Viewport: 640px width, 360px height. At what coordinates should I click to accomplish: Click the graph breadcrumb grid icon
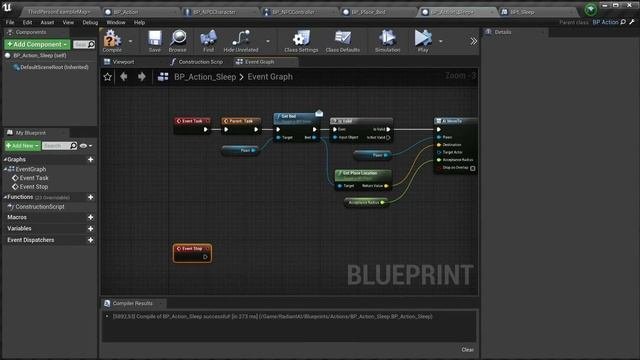click(x=163, y=77)
